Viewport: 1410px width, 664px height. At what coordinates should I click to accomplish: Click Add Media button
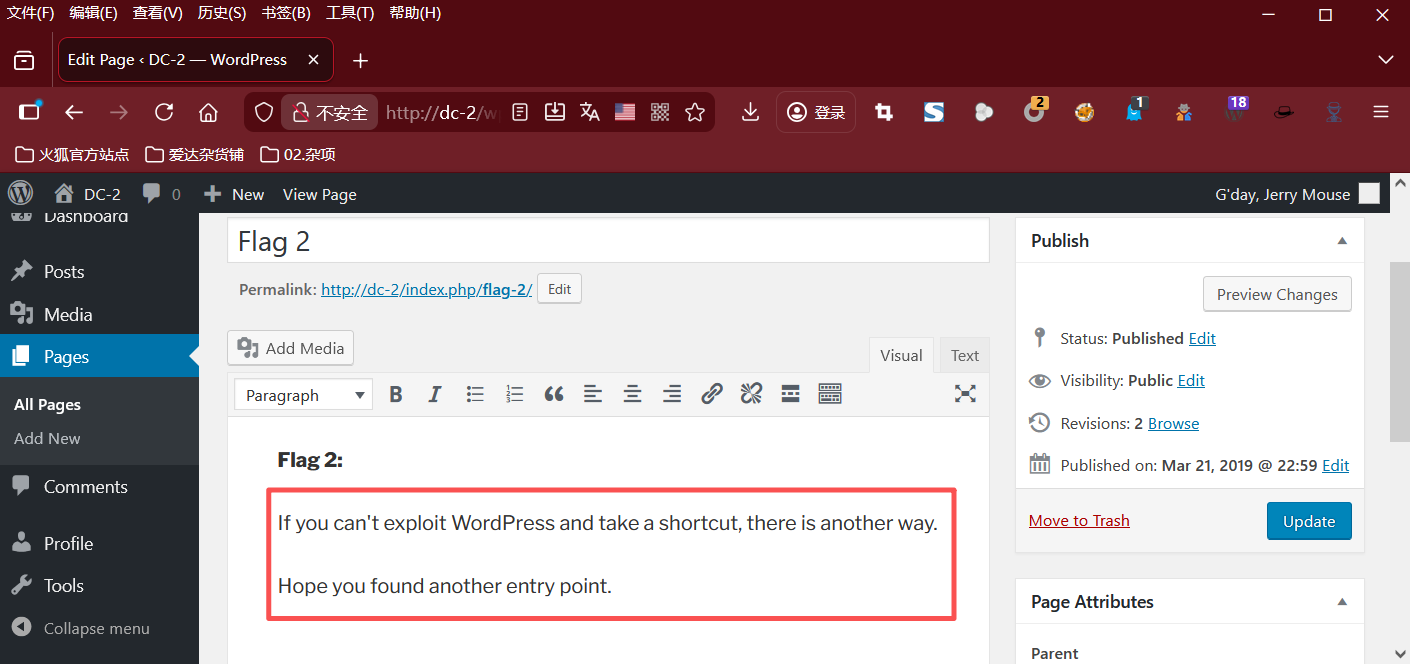pyautogui.click(x=290, y=348)
